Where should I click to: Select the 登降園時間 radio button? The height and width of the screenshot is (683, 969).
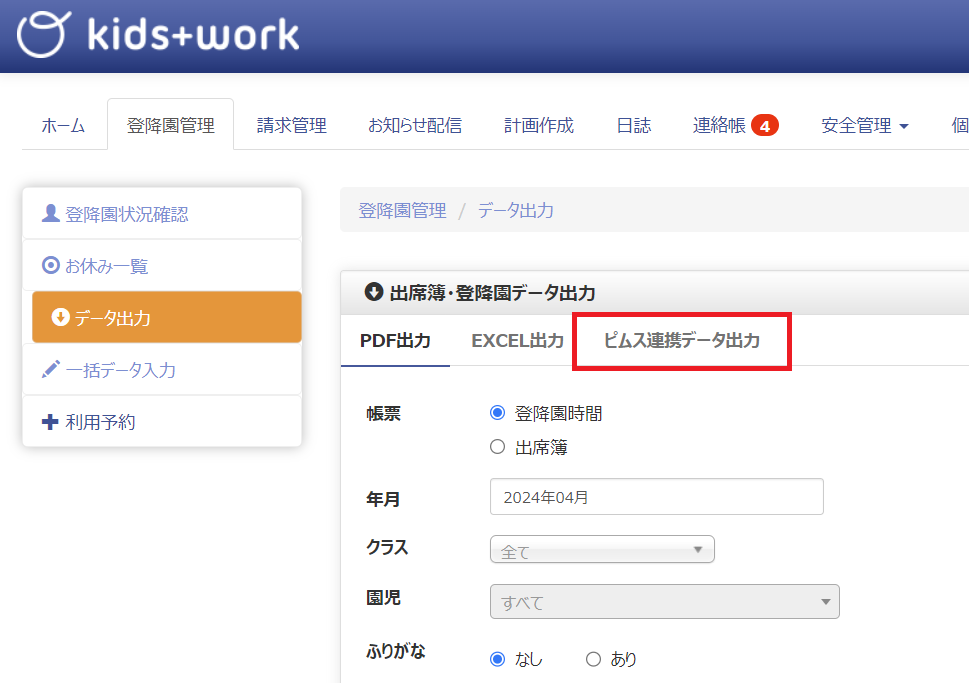pyautogui.click(x=497, y=413)
